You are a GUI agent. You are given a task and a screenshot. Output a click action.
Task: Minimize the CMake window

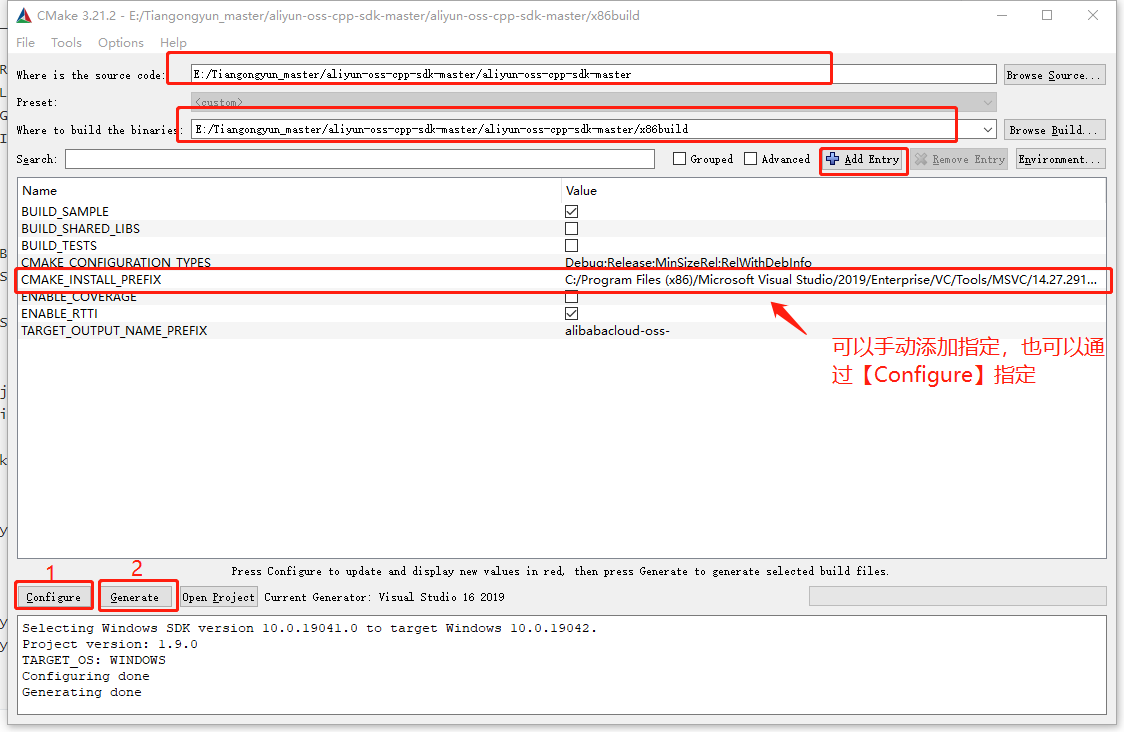tap(1002, 15)
